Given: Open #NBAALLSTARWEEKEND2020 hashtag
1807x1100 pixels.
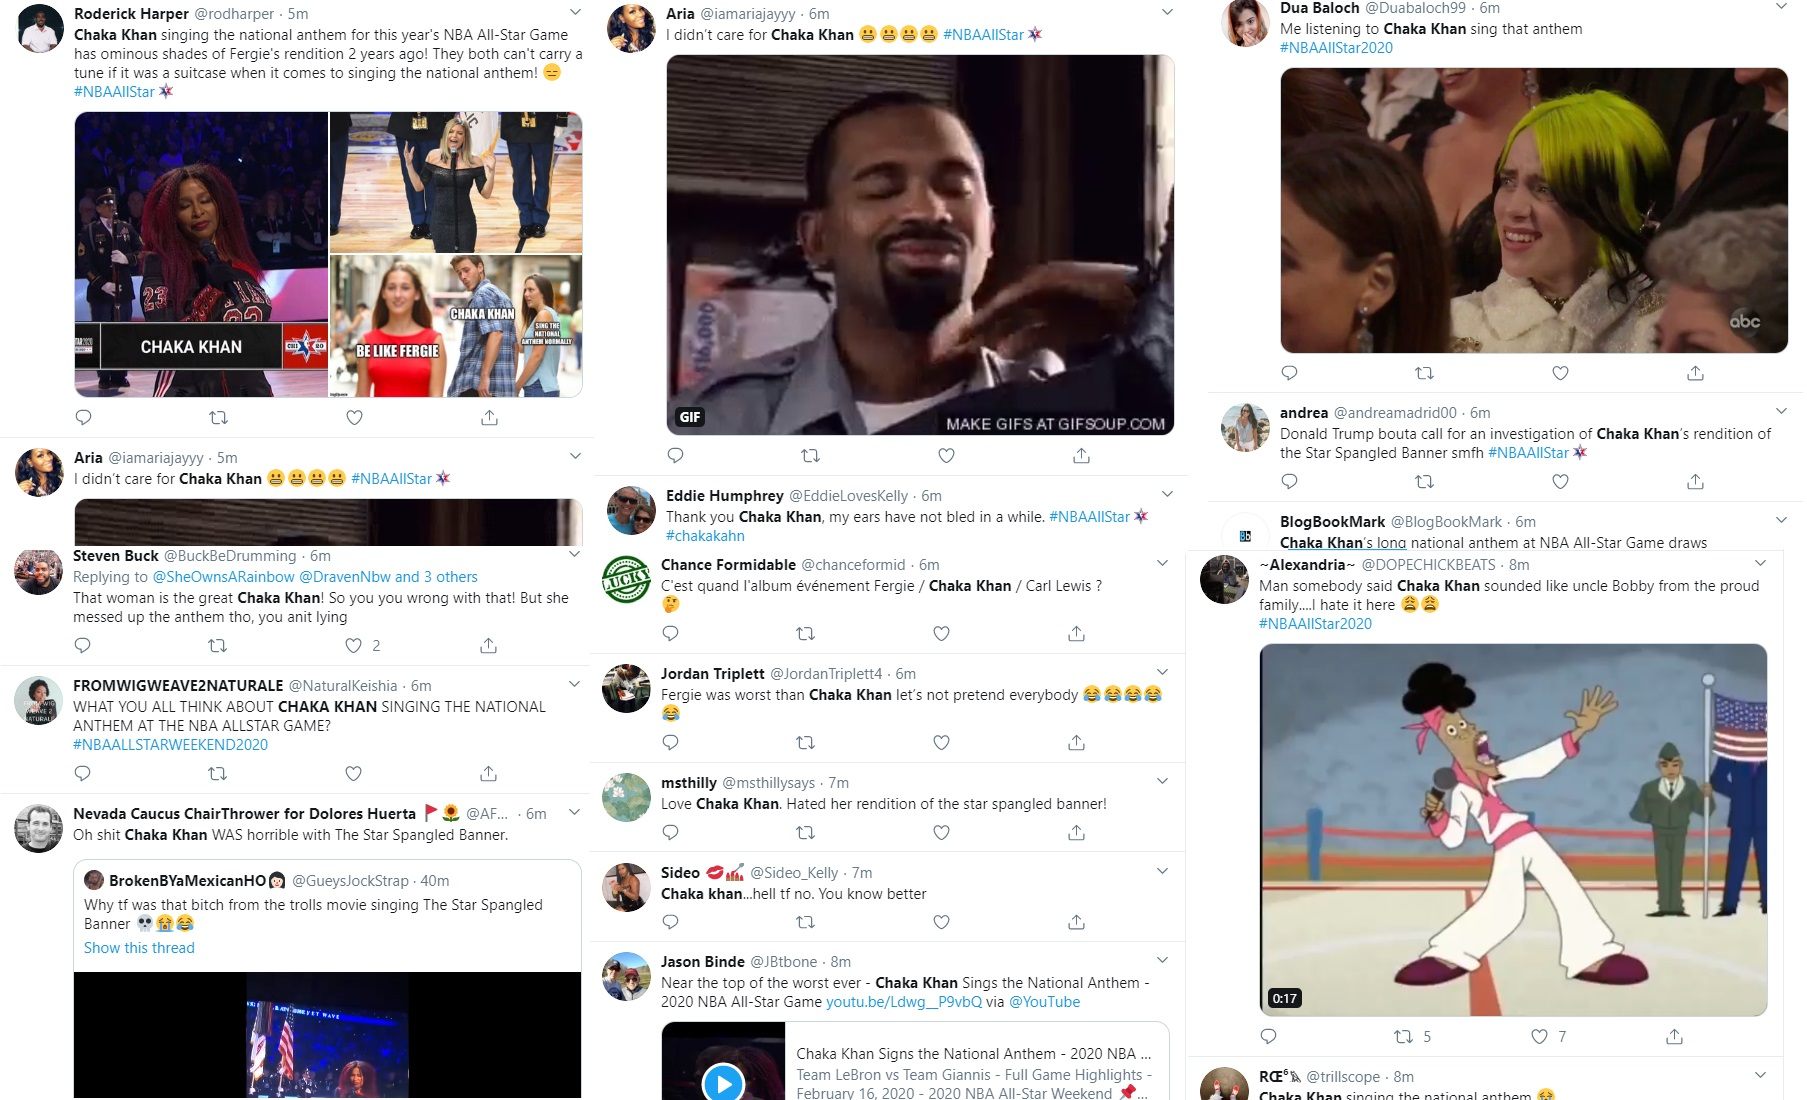Looking at the screenshot, I should tap(170, 744).
